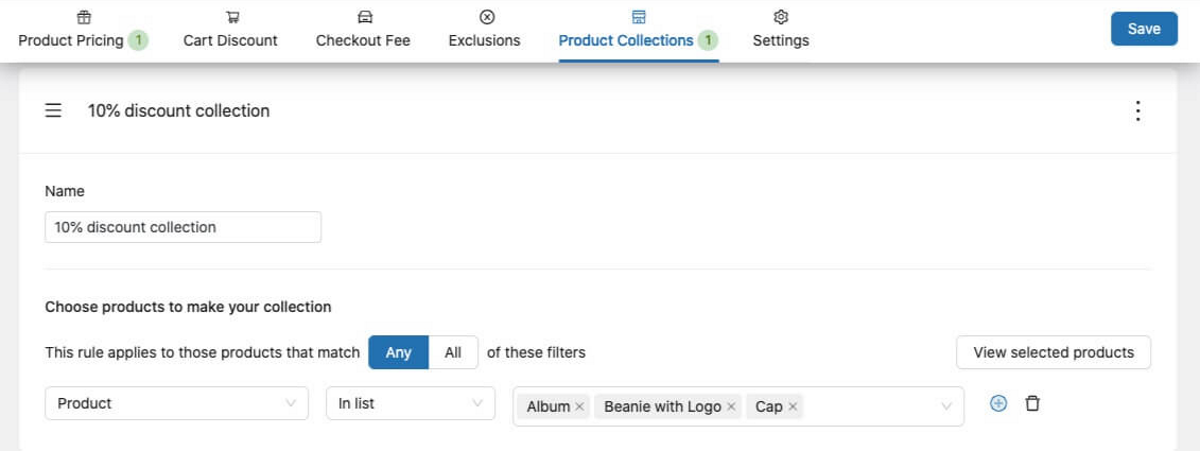1200x451 pixels.
Task: Click the cart icon above Cart Discount
Action: pyautogui.click(x=231, y=17)
